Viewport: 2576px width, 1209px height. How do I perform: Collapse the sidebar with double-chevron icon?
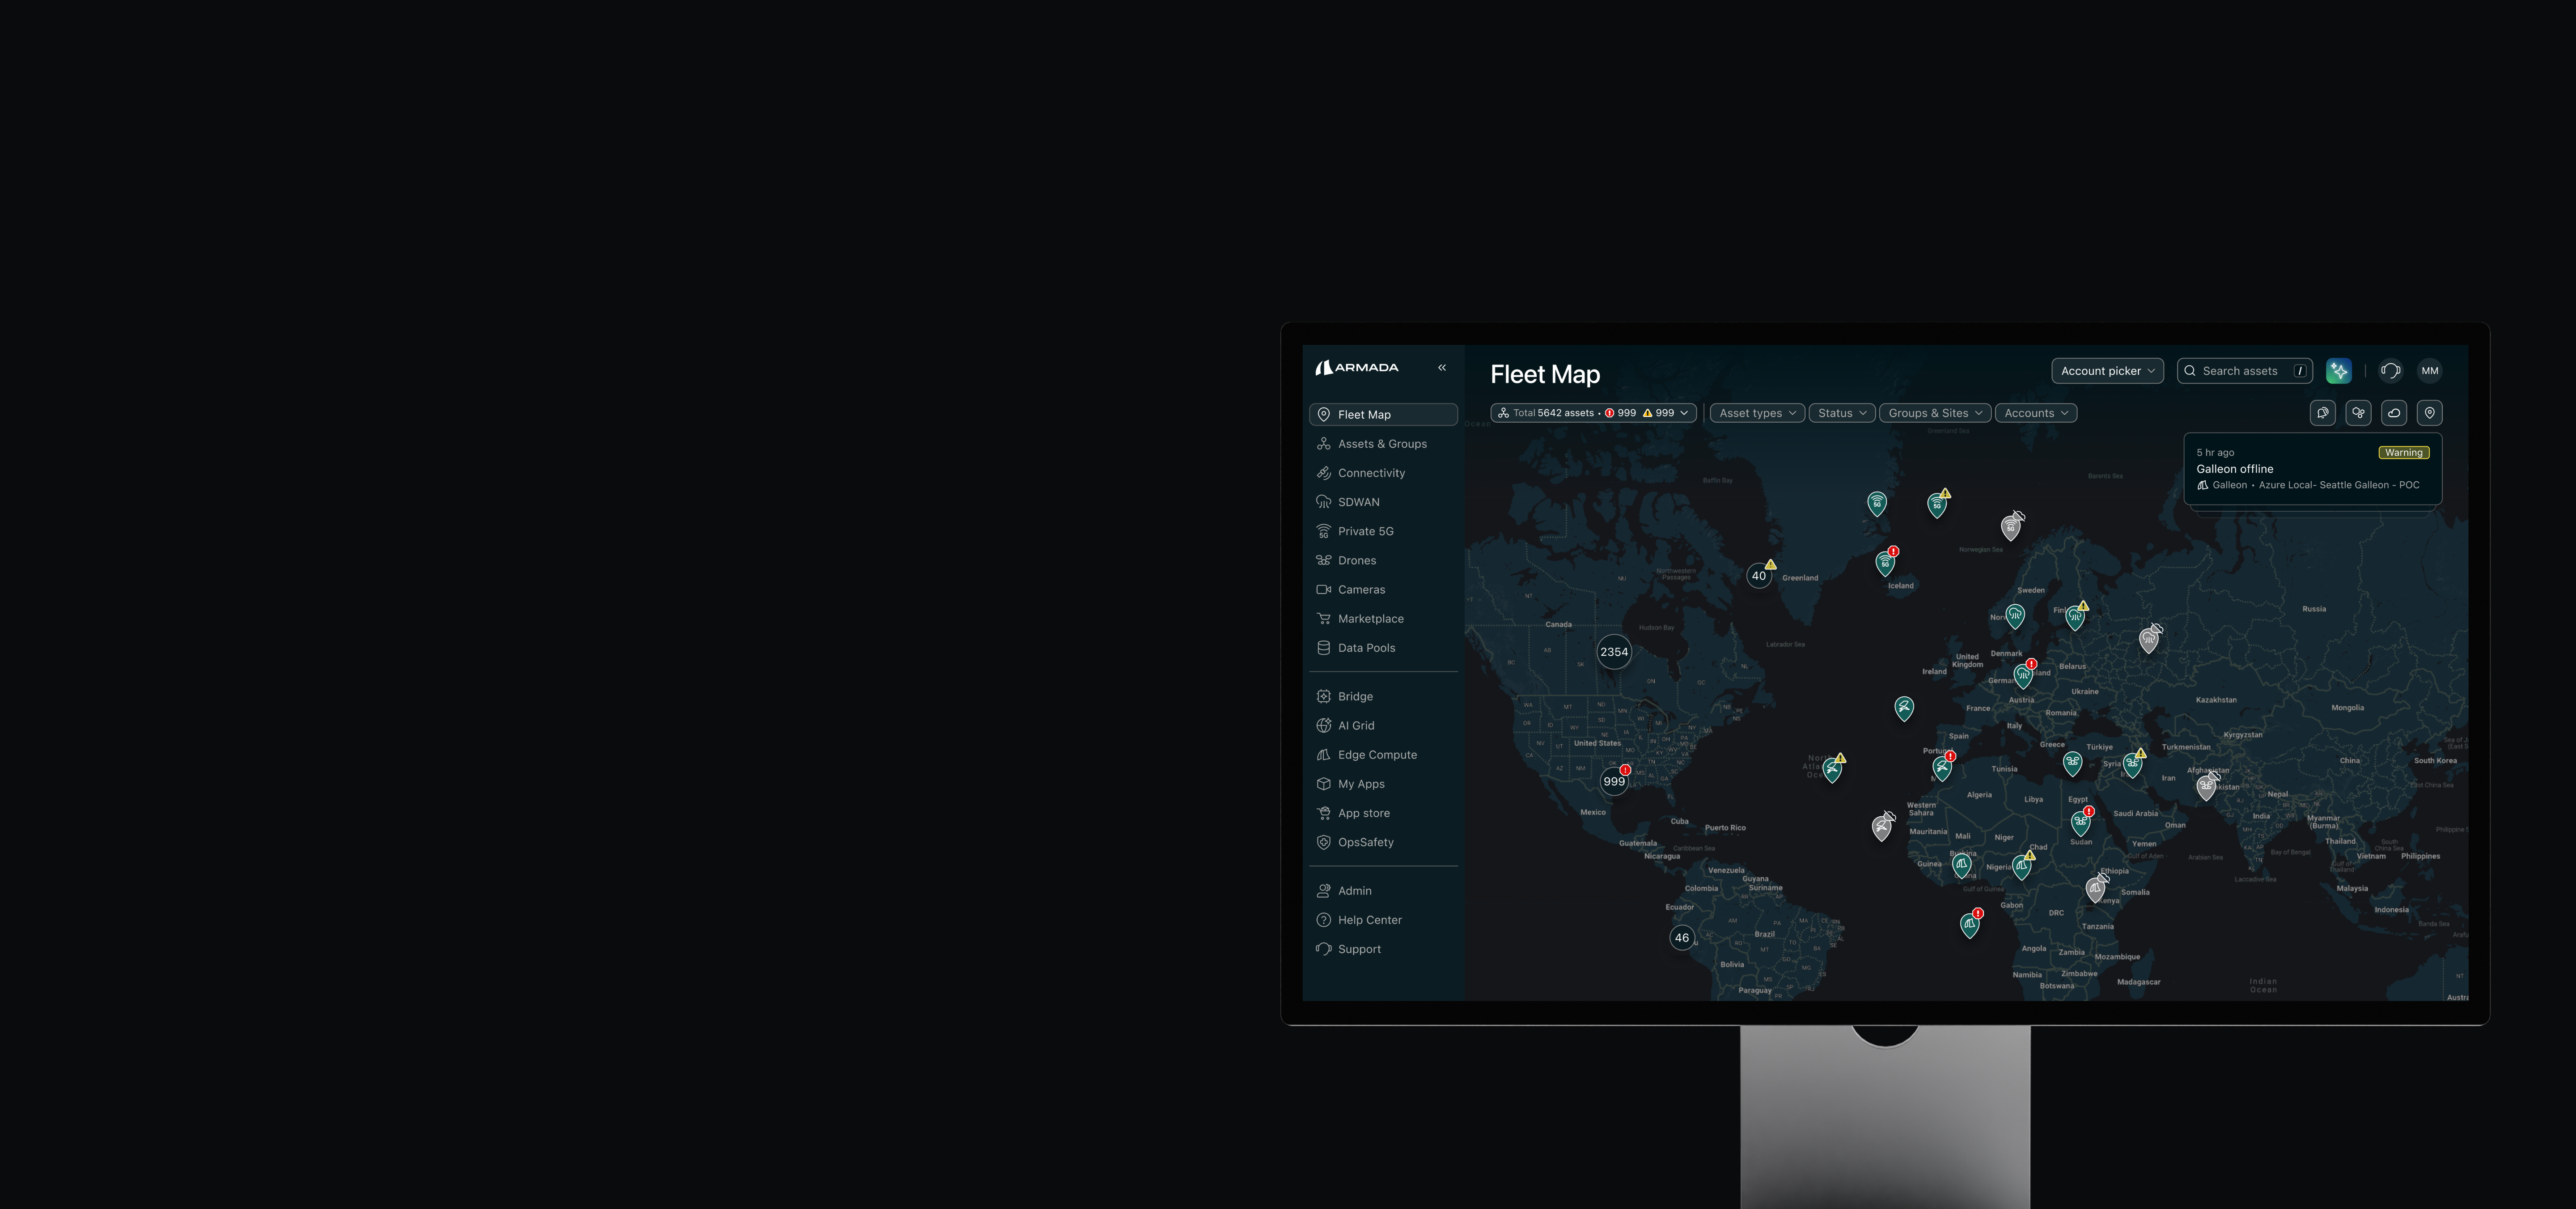click(x=1442, y=368)
